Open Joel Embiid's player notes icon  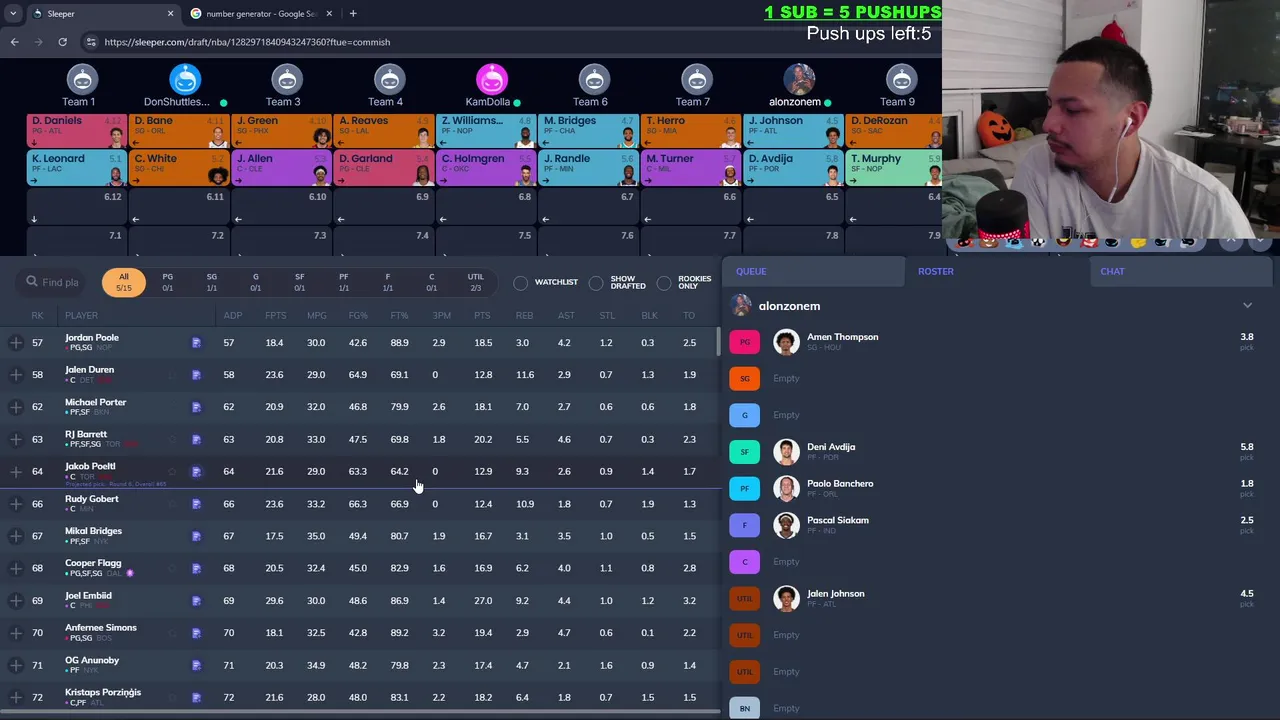[x=196, y=601]
